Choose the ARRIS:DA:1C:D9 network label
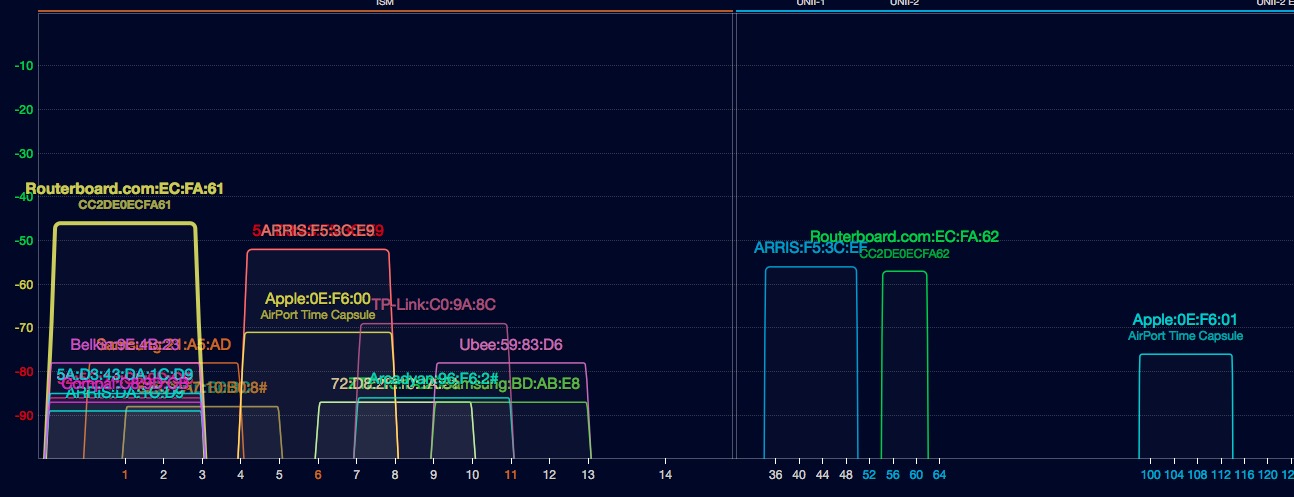The height and width of the screenshot is (497, 1294). point(125,393)
